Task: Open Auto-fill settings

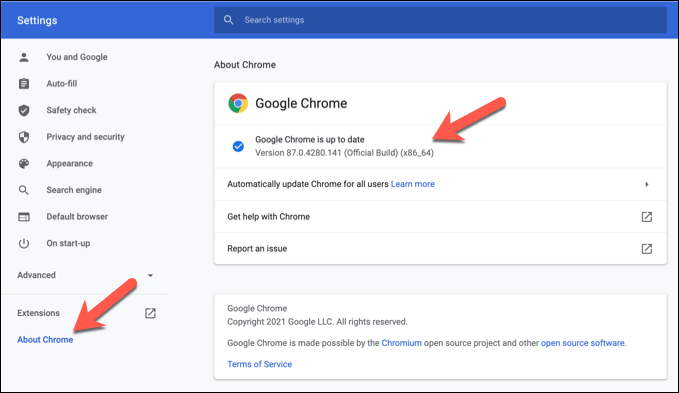Action: (x=61, y=84)
